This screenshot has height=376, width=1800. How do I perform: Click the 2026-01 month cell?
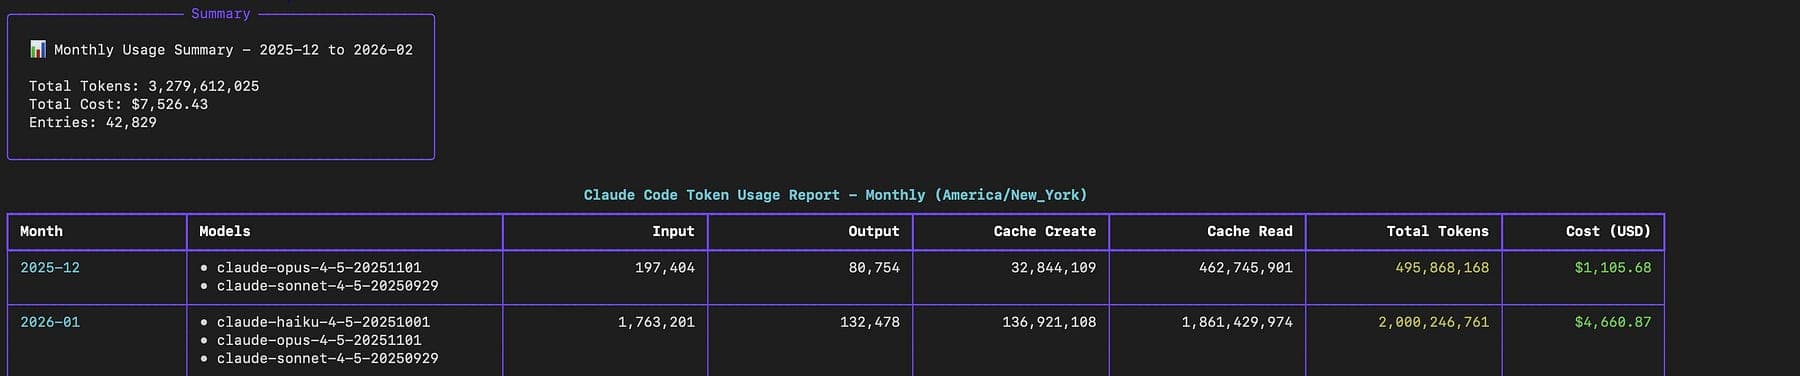[x=50, y=322]
